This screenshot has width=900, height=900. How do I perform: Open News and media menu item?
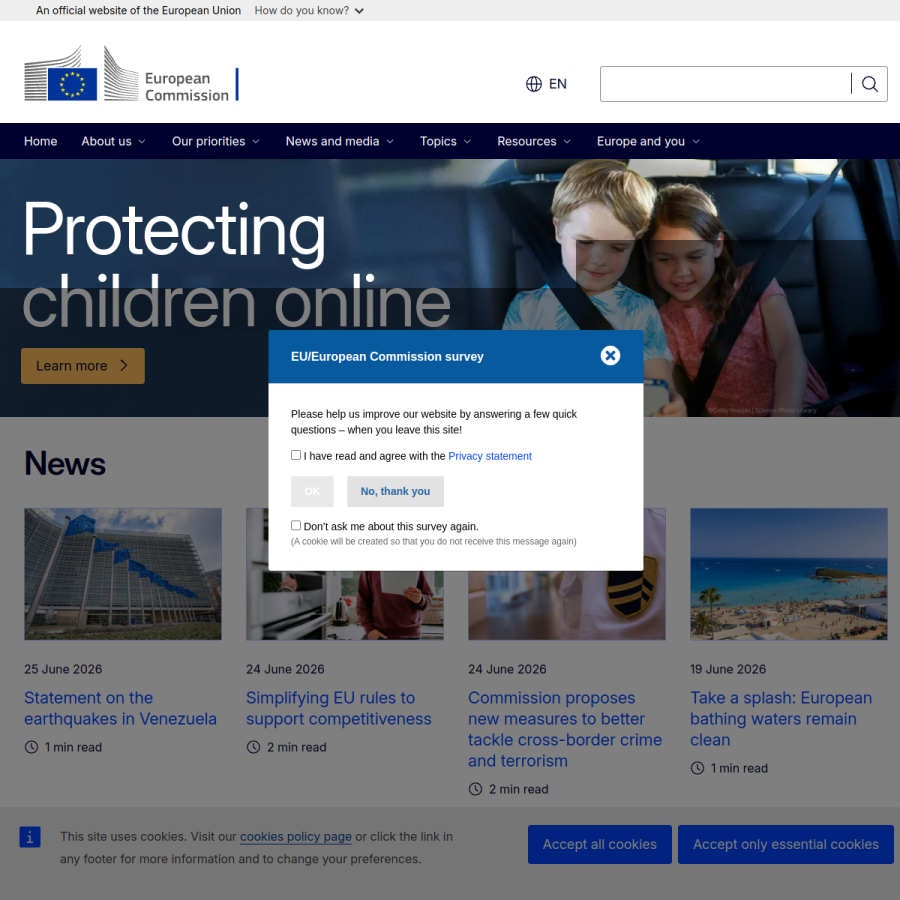(x=332, y=141)
